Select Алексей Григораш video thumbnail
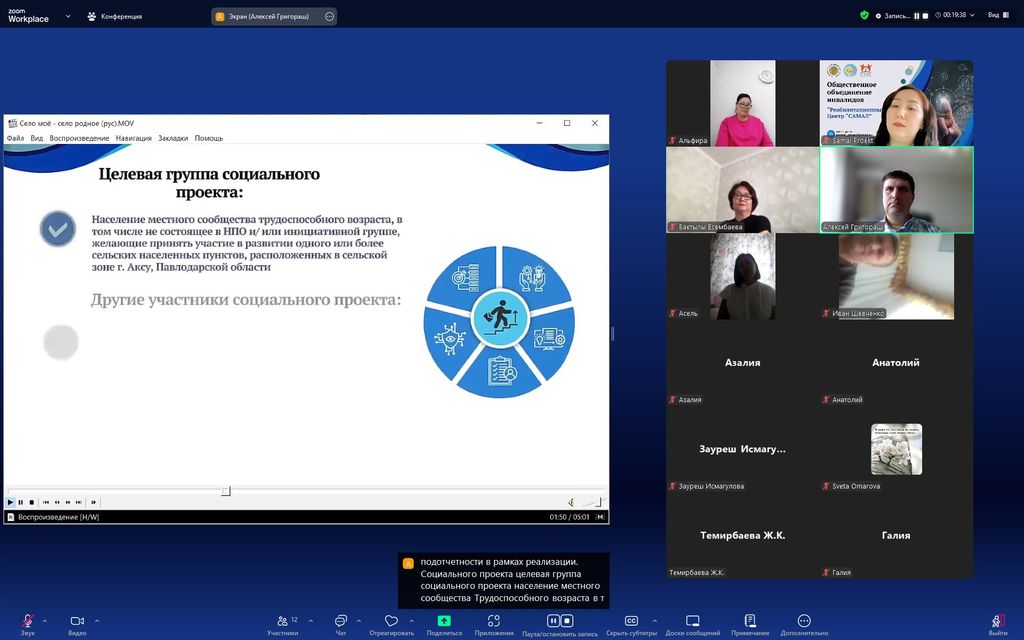Screen dimensions: 1024x640 896,190
